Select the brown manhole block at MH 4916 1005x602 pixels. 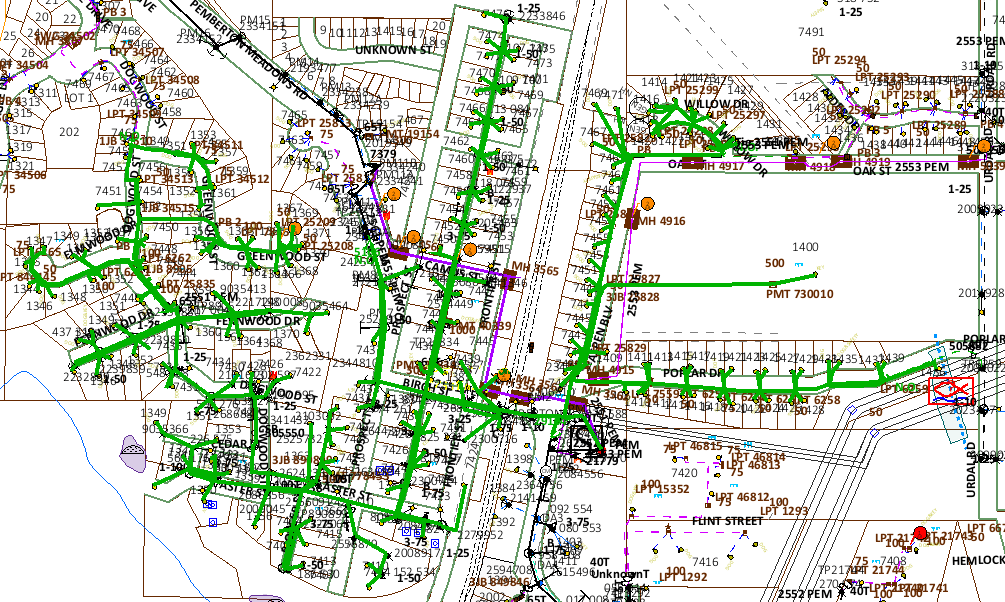coord(631,220)
